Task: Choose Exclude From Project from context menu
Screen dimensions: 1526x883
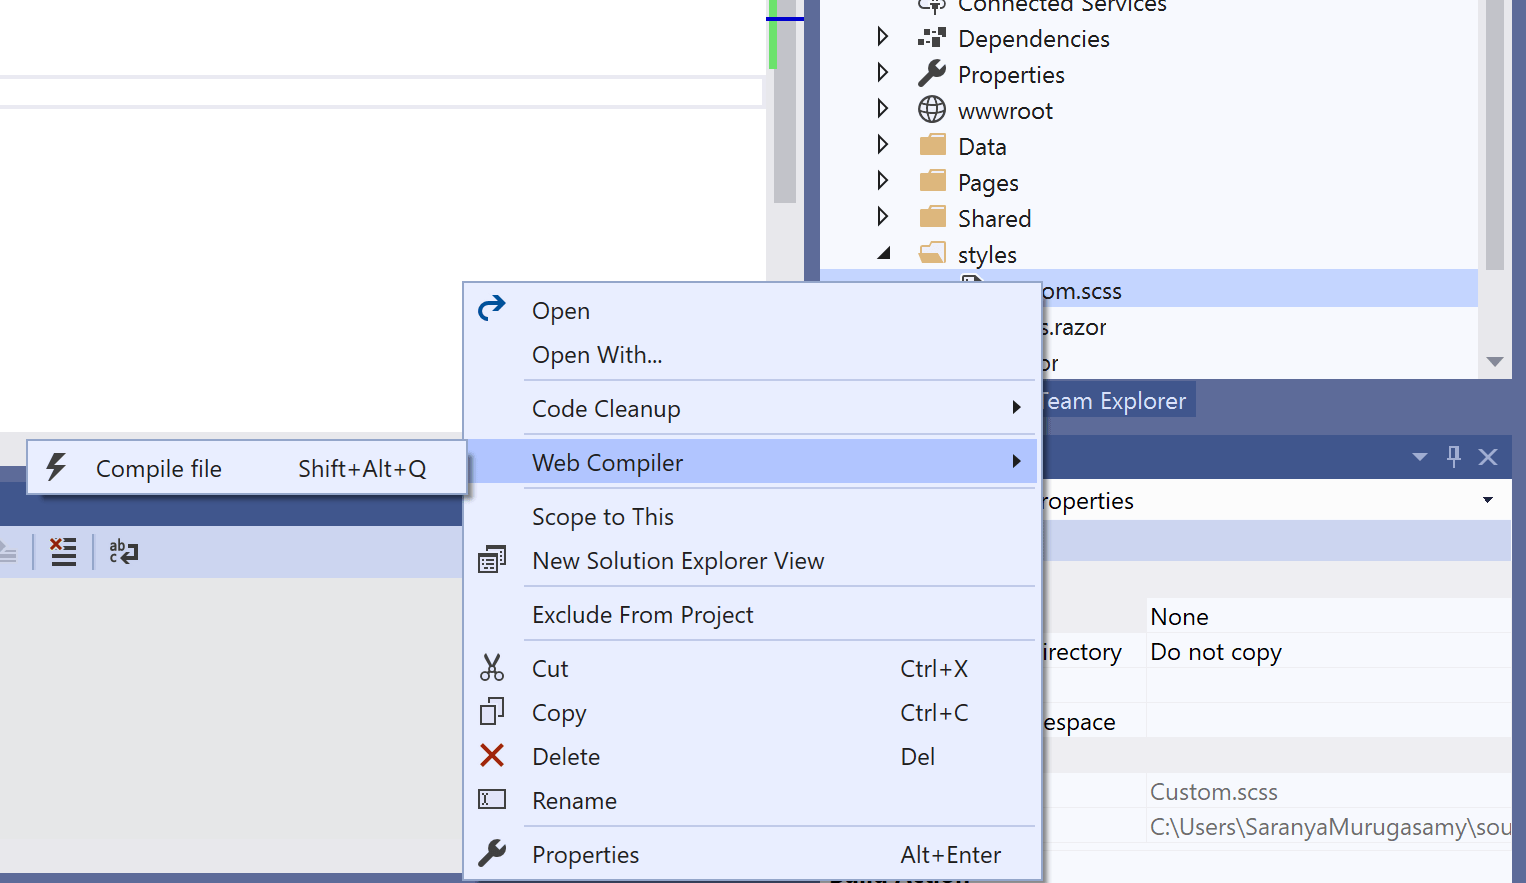Action: coord(642,614)
